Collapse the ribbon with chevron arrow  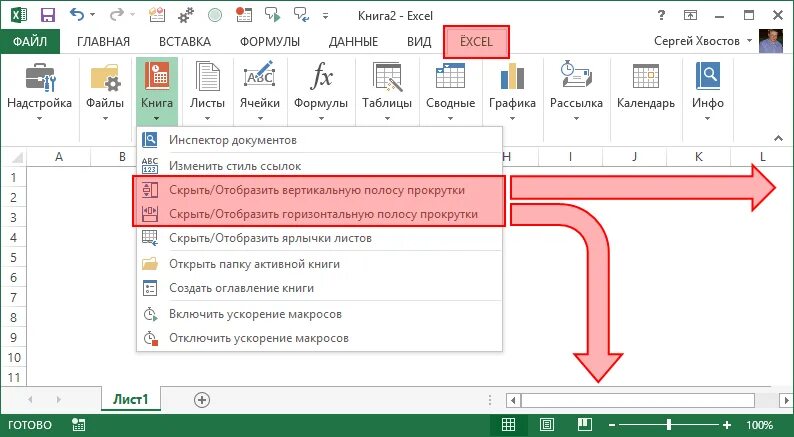pos(778,138)
